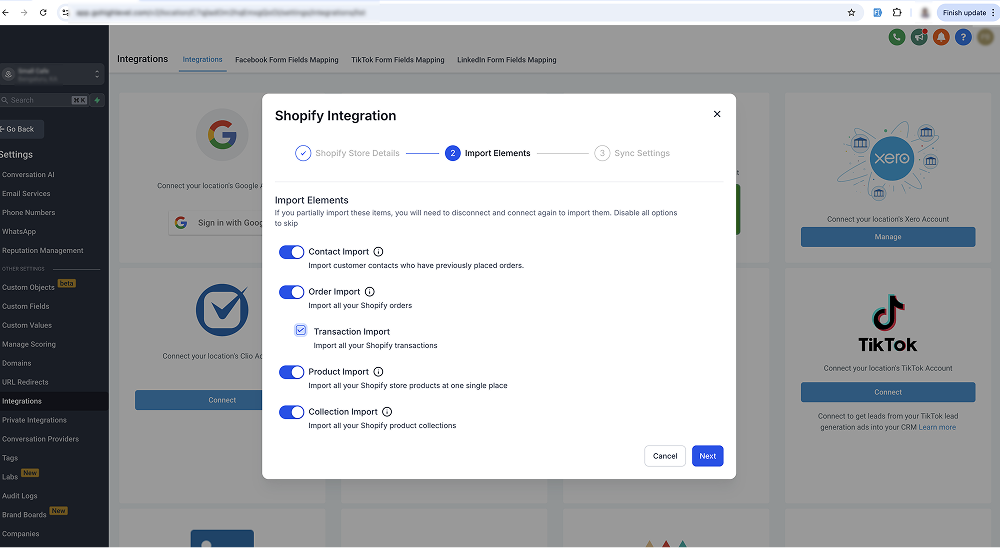The width and height of the screenshot is (1000, 548).
Task: Expand the location switcher dropdown
Action: (x=51, y=75)
